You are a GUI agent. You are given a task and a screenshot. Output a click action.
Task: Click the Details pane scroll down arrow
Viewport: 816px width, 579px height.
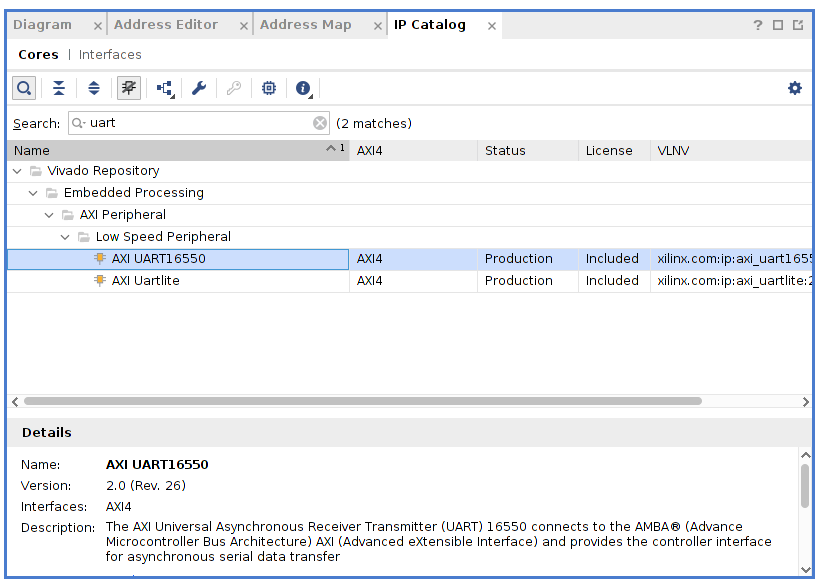click(x=806, y=570)
